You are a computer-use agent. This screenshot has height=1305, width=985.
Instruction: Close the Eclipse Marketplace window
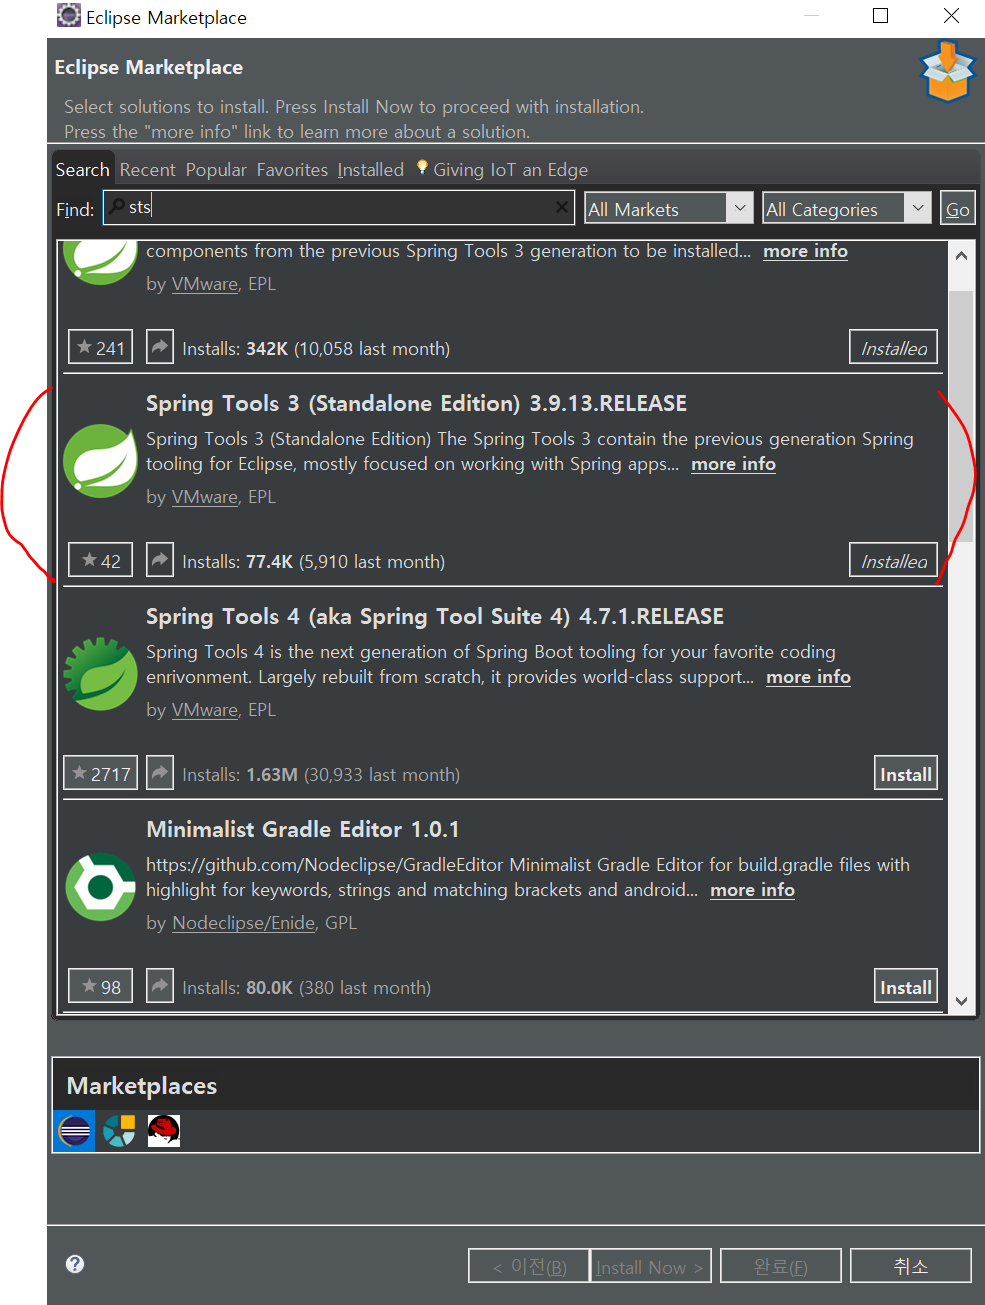951,15
